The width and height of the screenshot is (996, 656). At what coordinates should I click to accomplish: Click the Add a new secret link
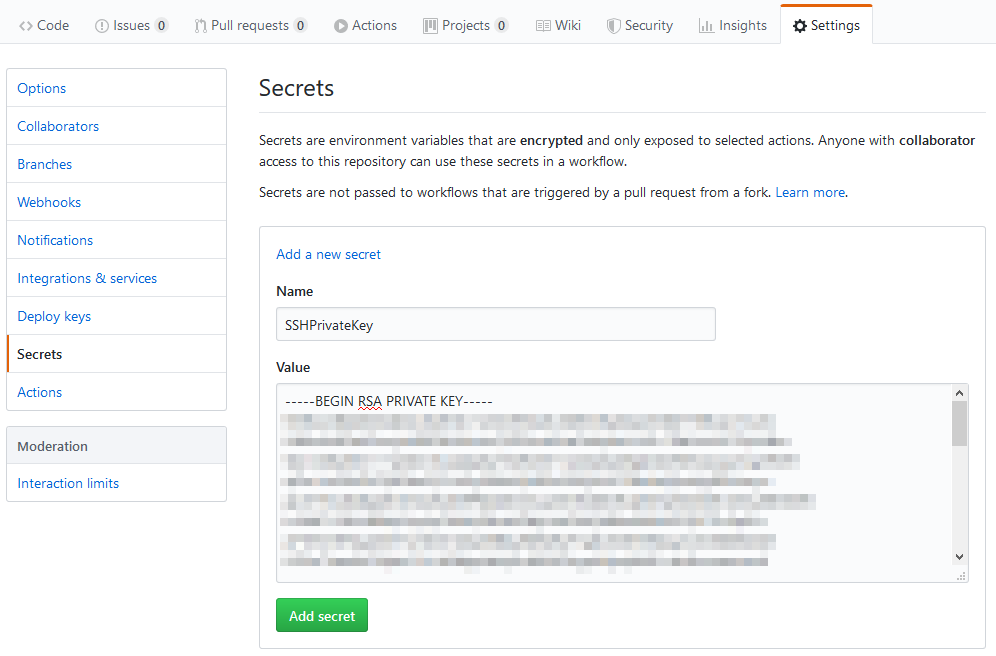coord(328,255)
